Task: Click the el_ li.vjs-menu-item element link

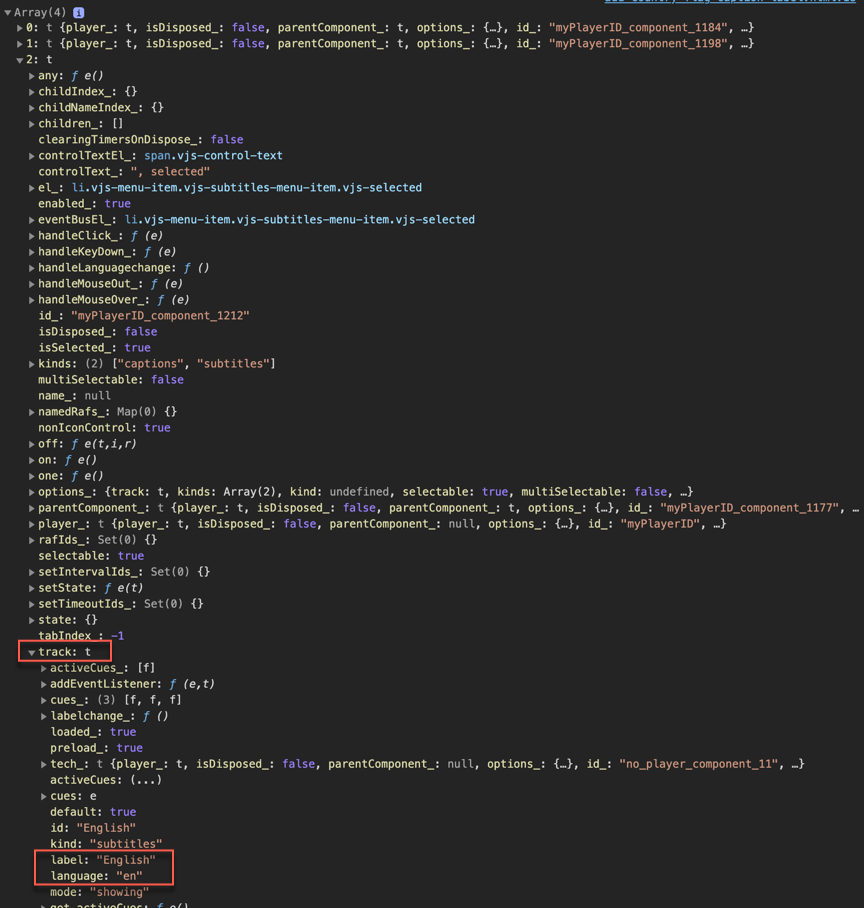Action: click(246, 188)
